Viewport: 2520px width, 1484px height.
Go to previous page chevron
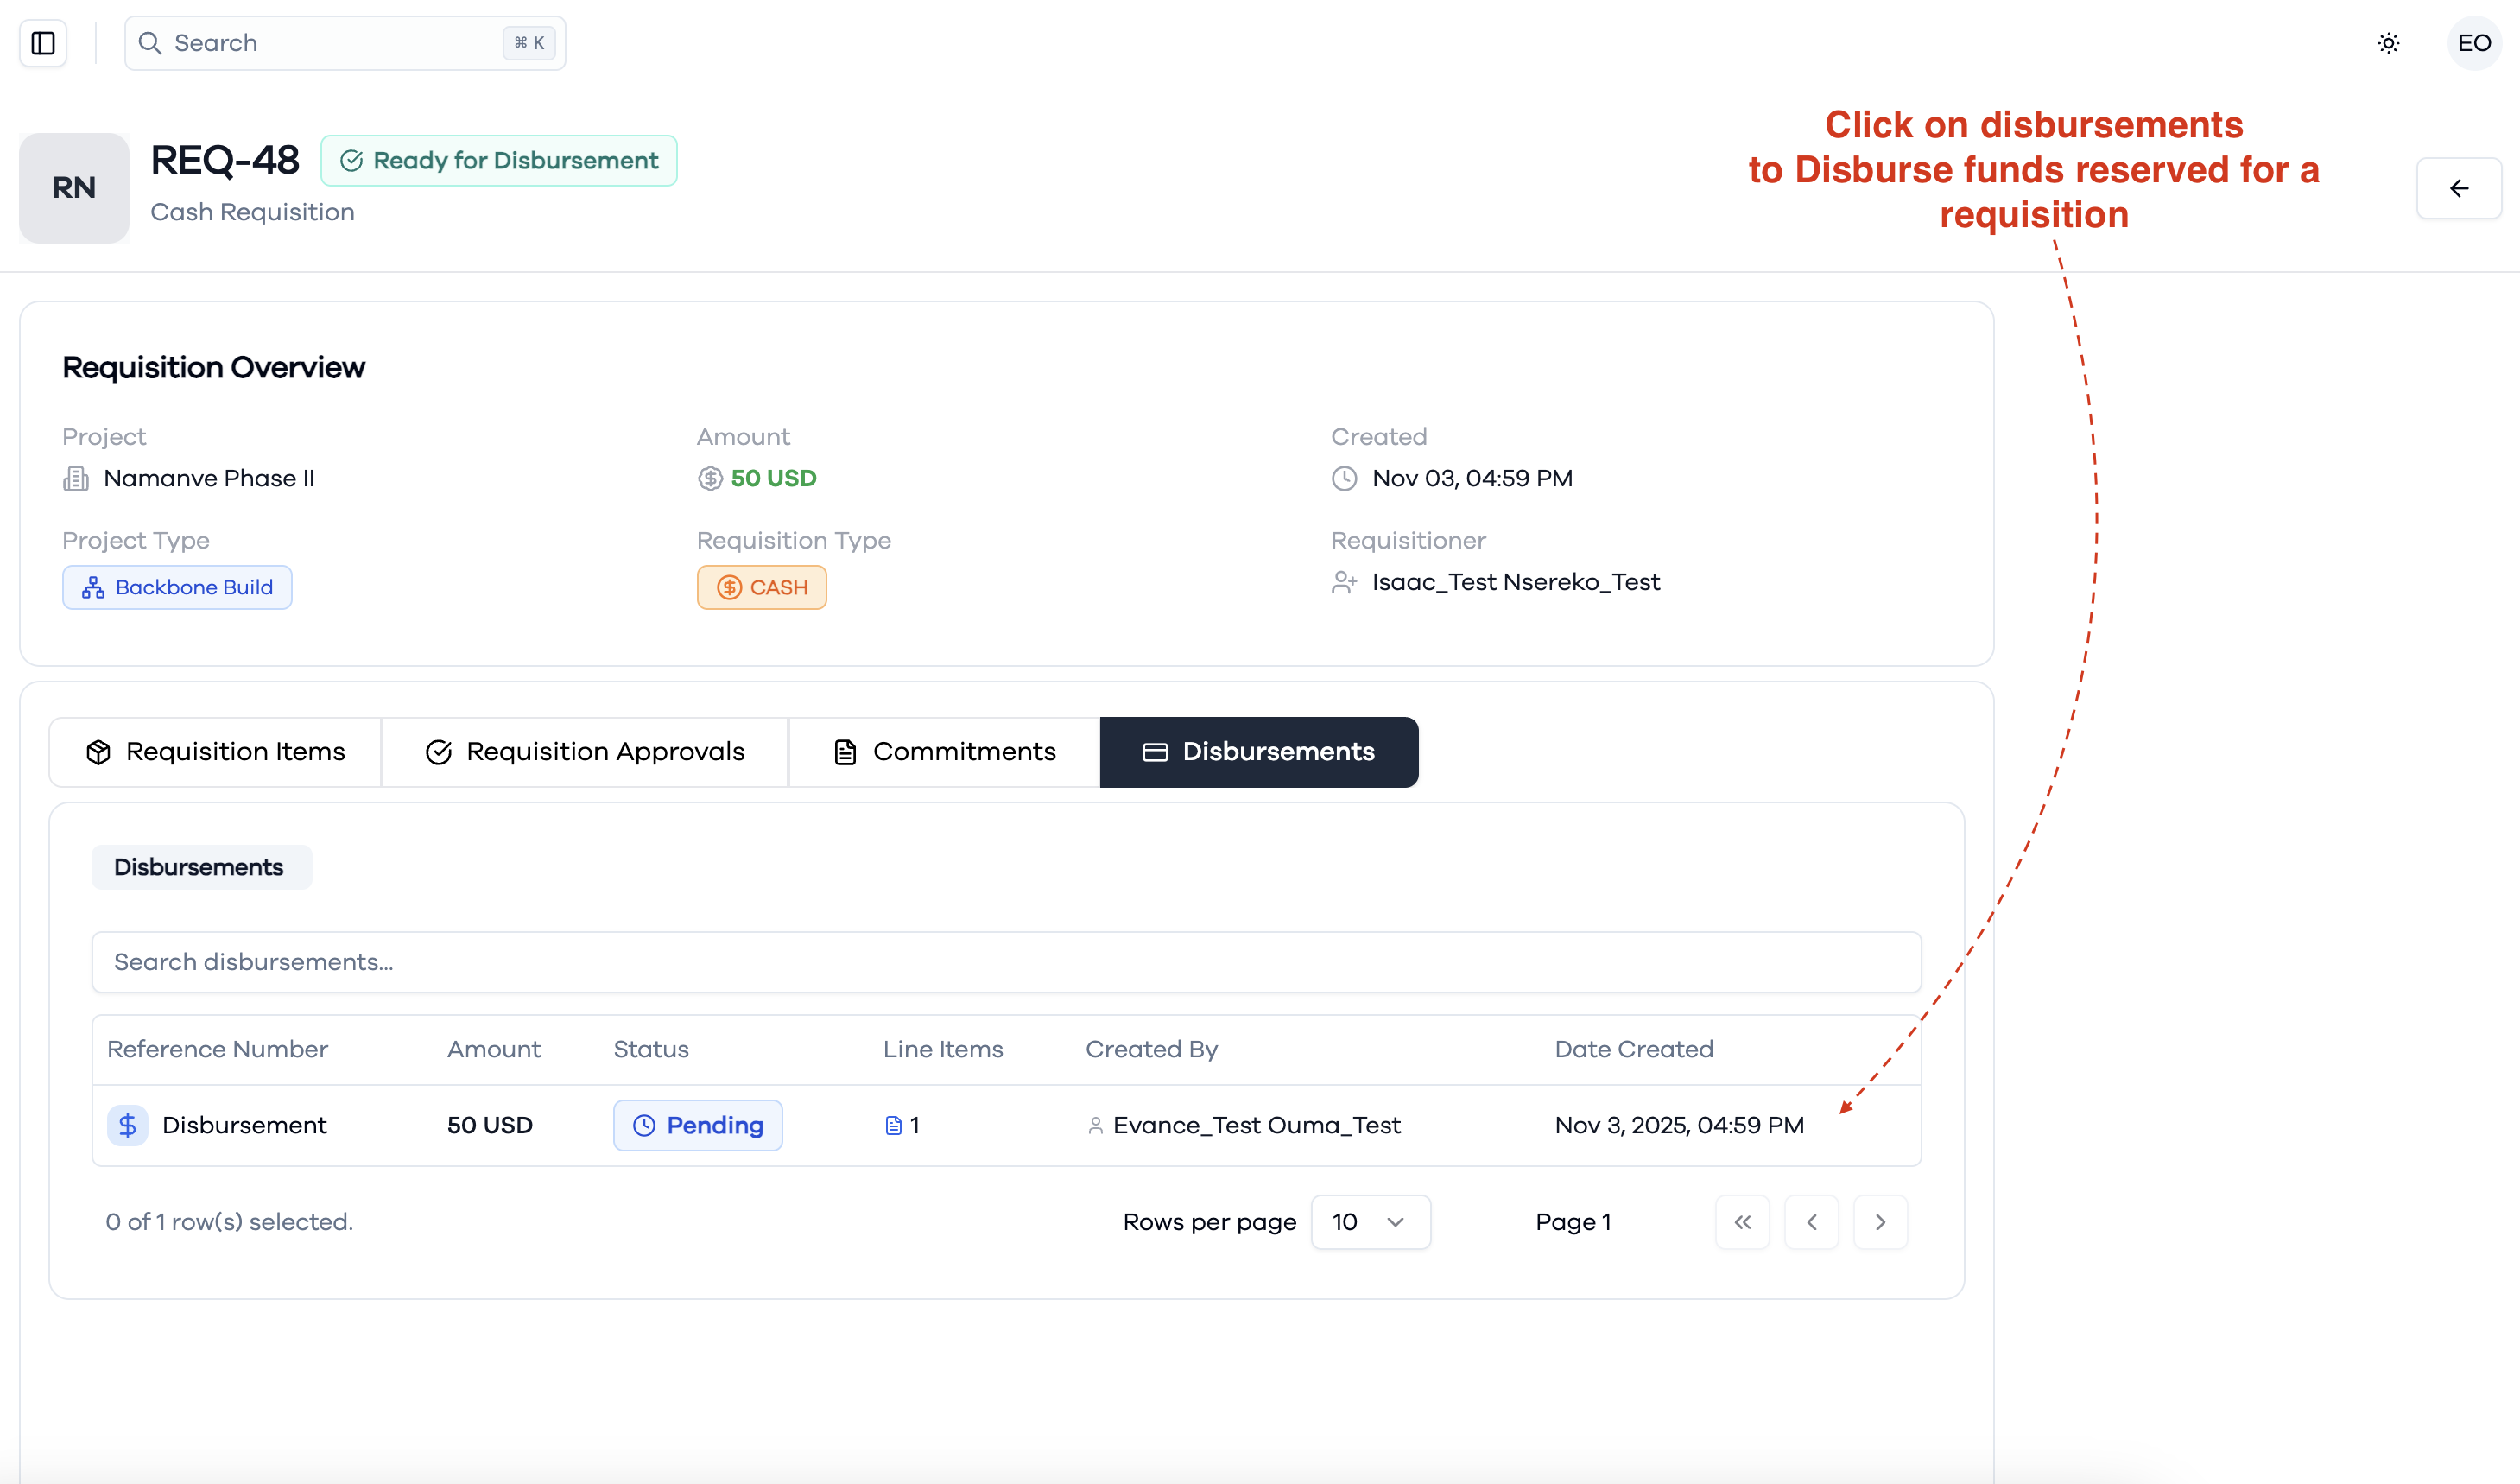click(x=1811, y=1222)
